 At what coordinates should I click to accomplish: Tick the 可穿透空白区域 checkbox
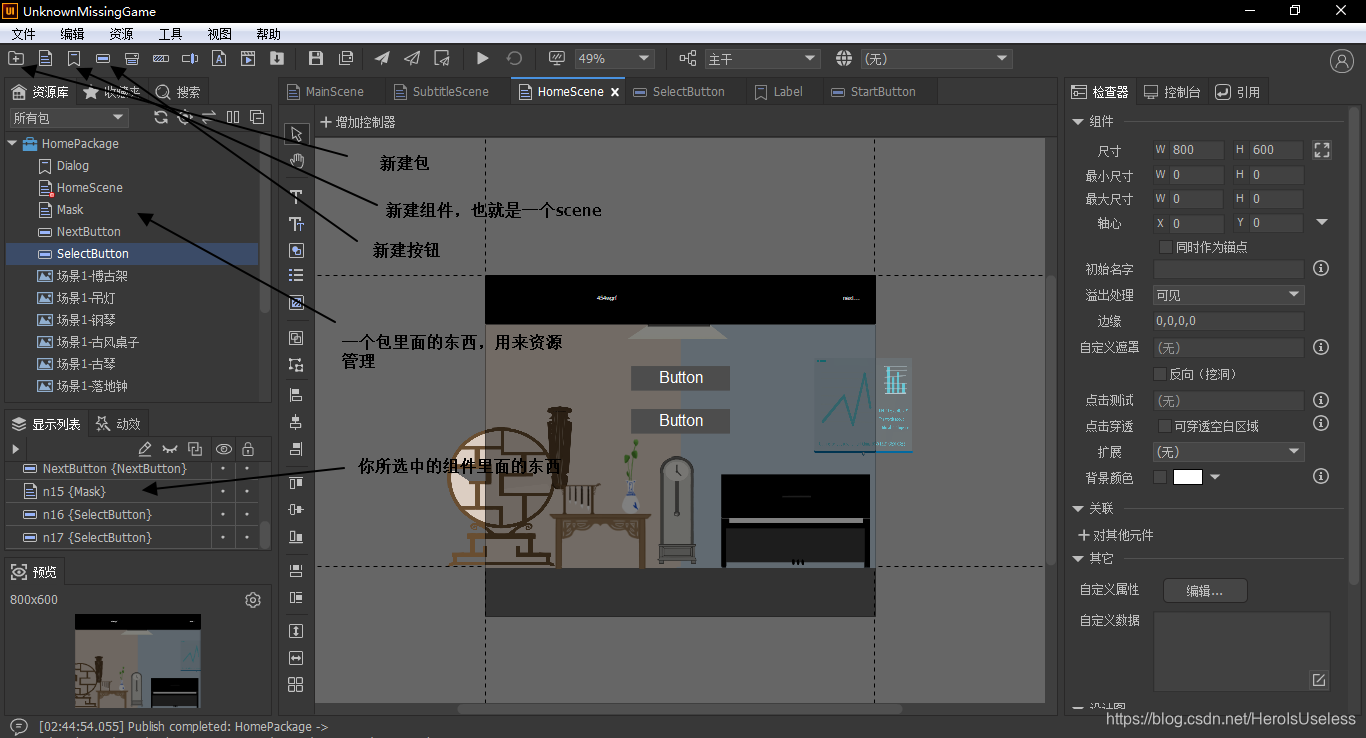coord(1165,426)
